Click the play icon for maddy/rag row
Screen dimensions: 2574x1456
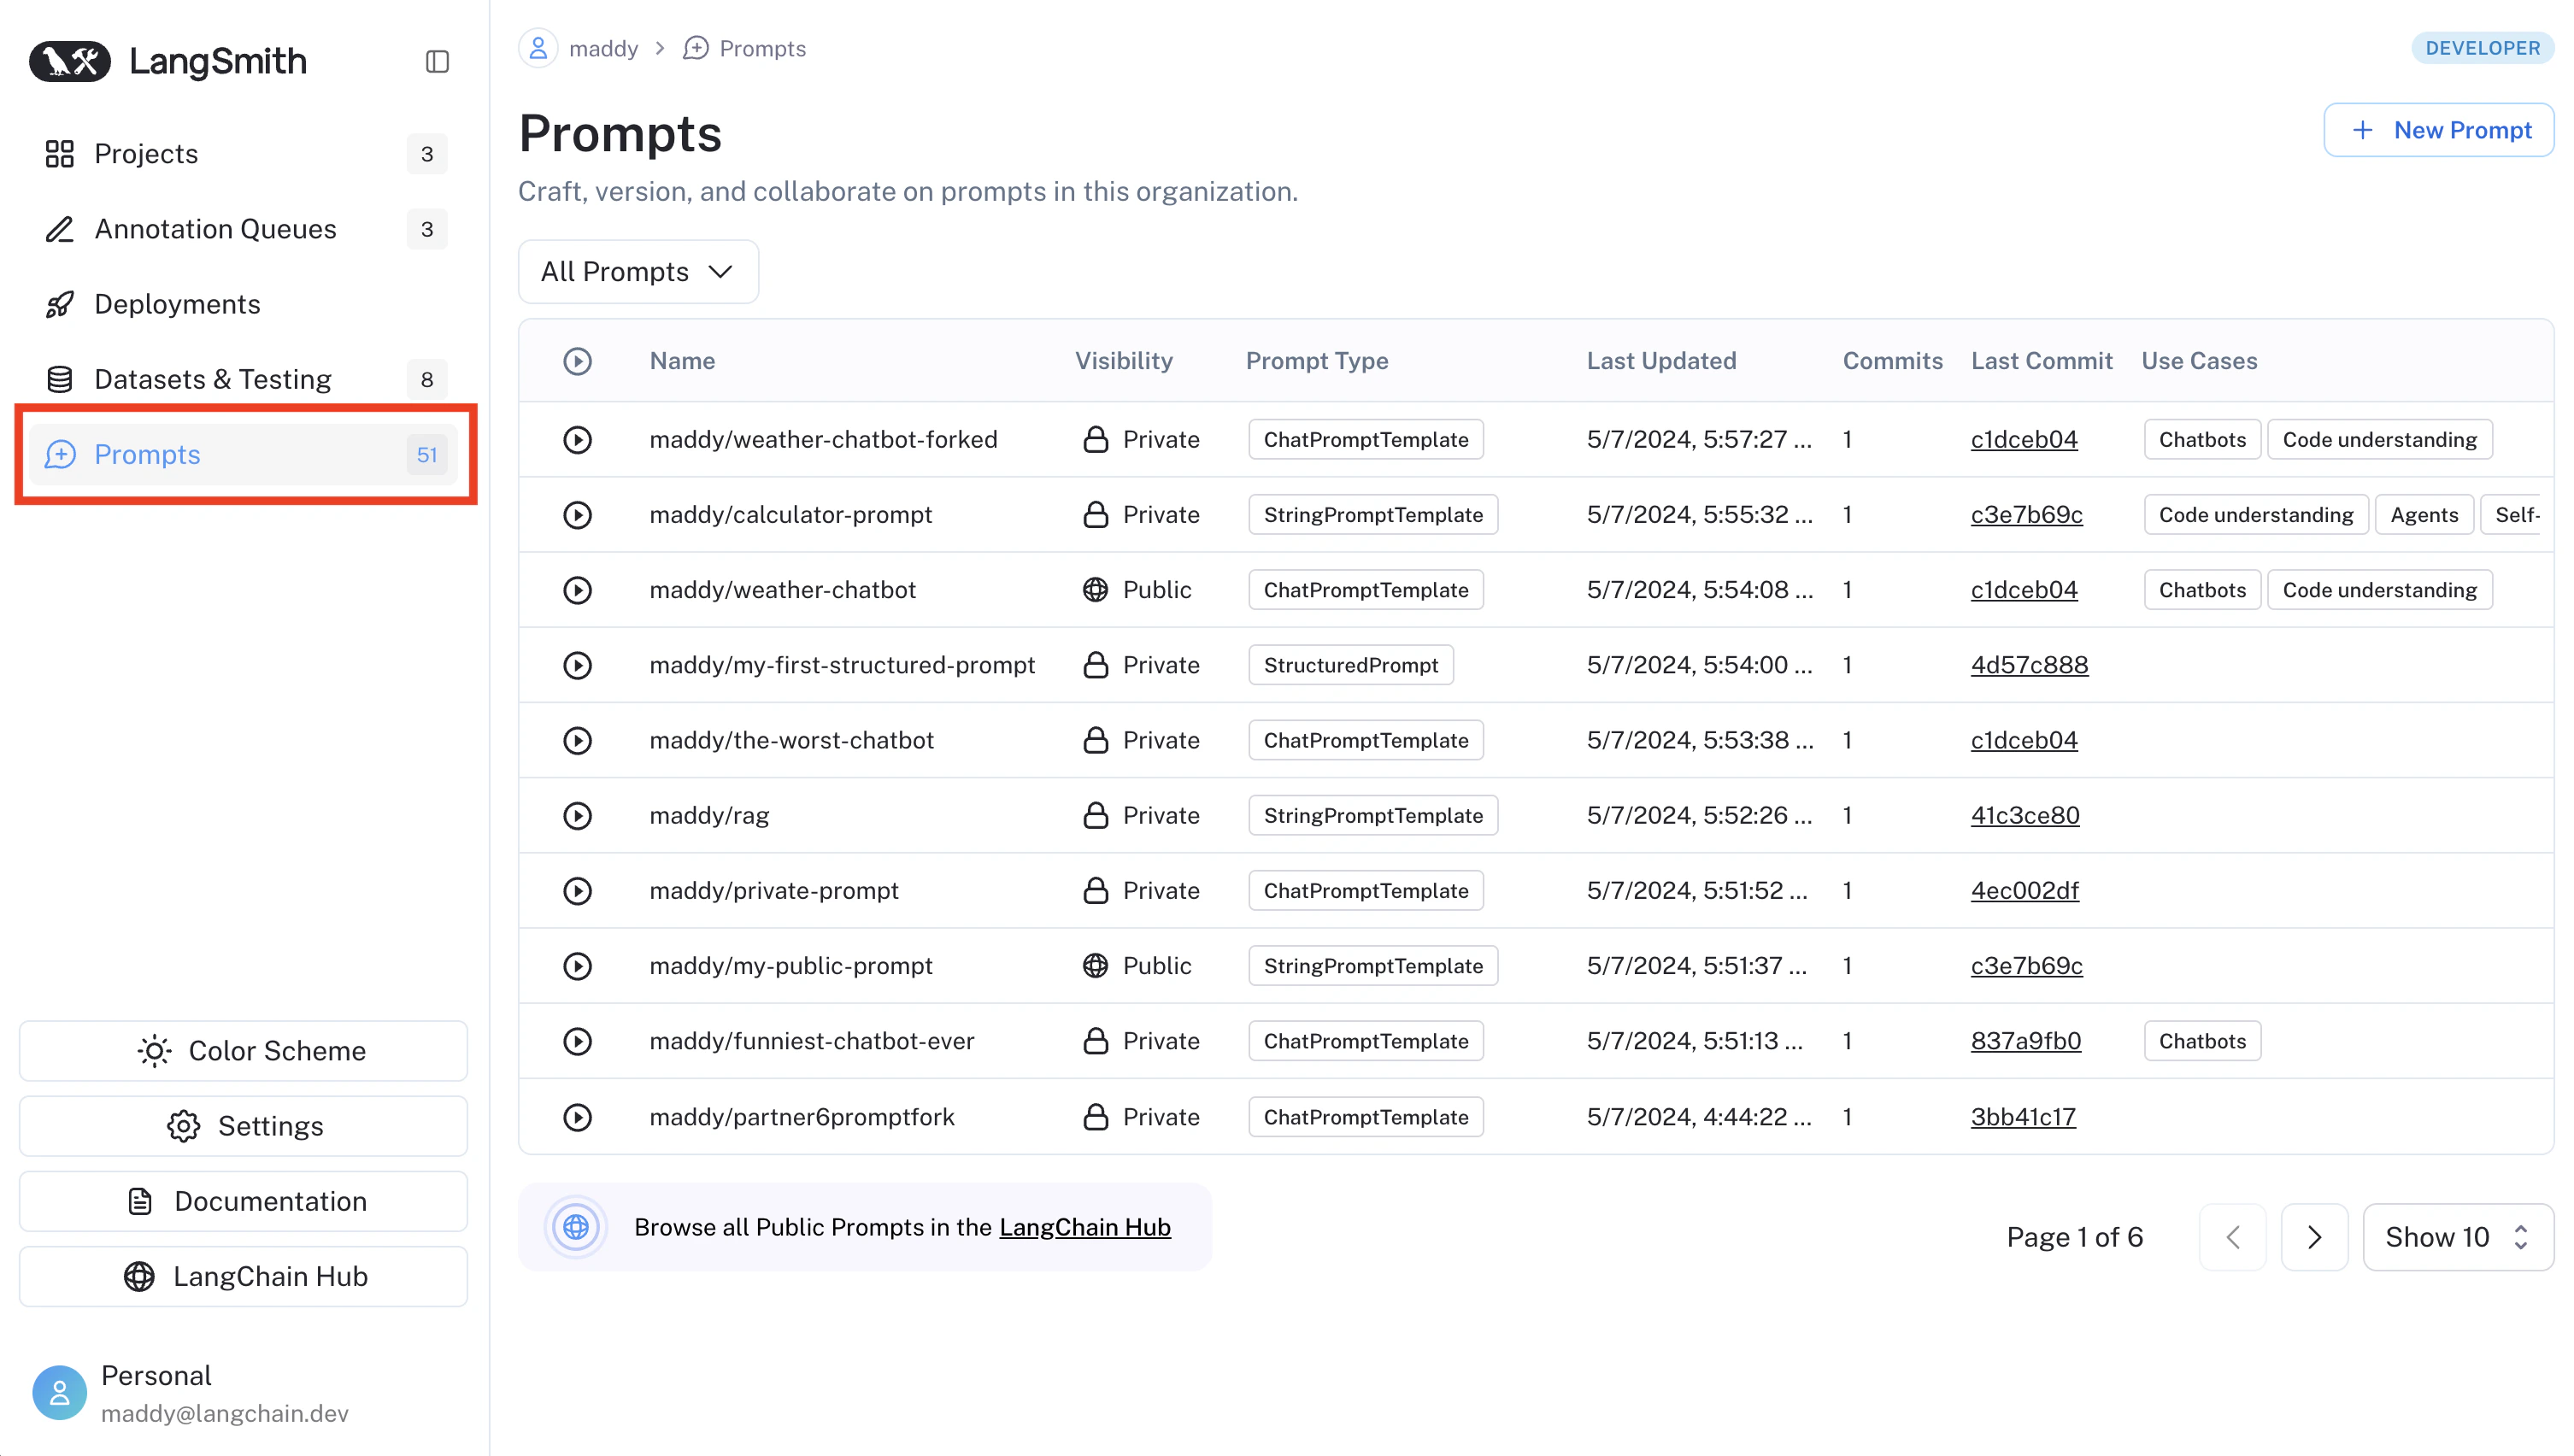[x=577, y=816]
